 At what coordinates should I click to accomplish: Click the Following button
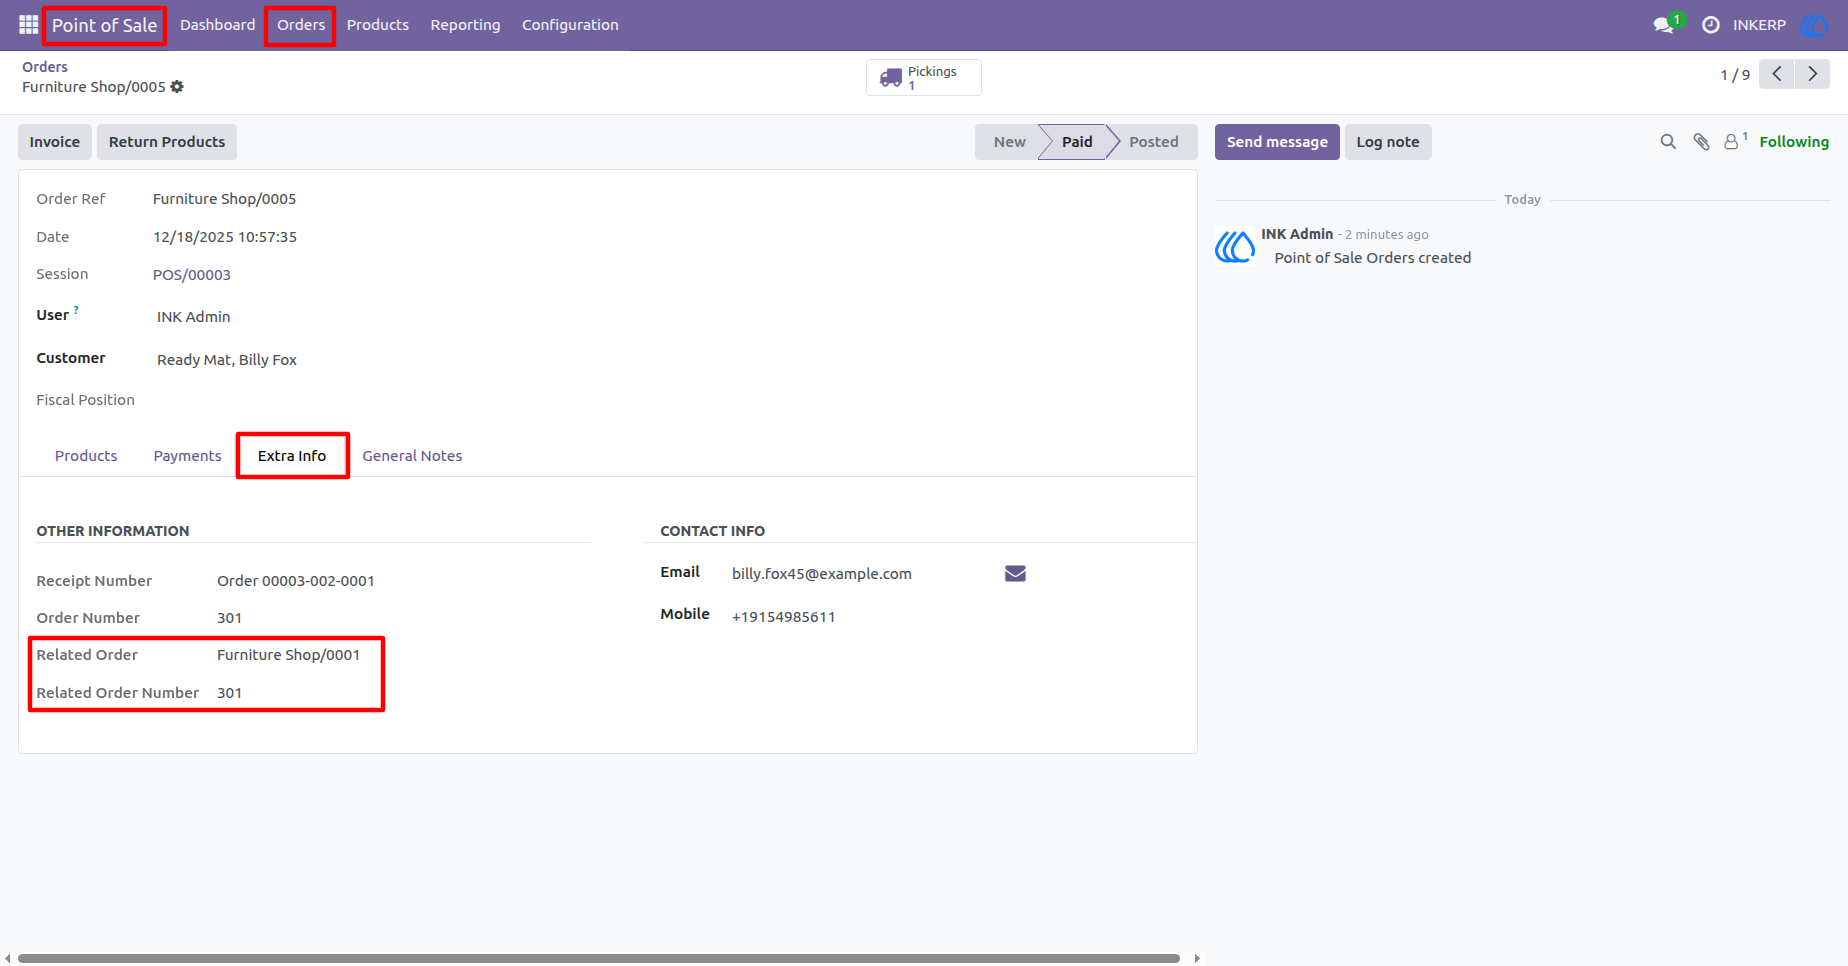coord(1794,142)
